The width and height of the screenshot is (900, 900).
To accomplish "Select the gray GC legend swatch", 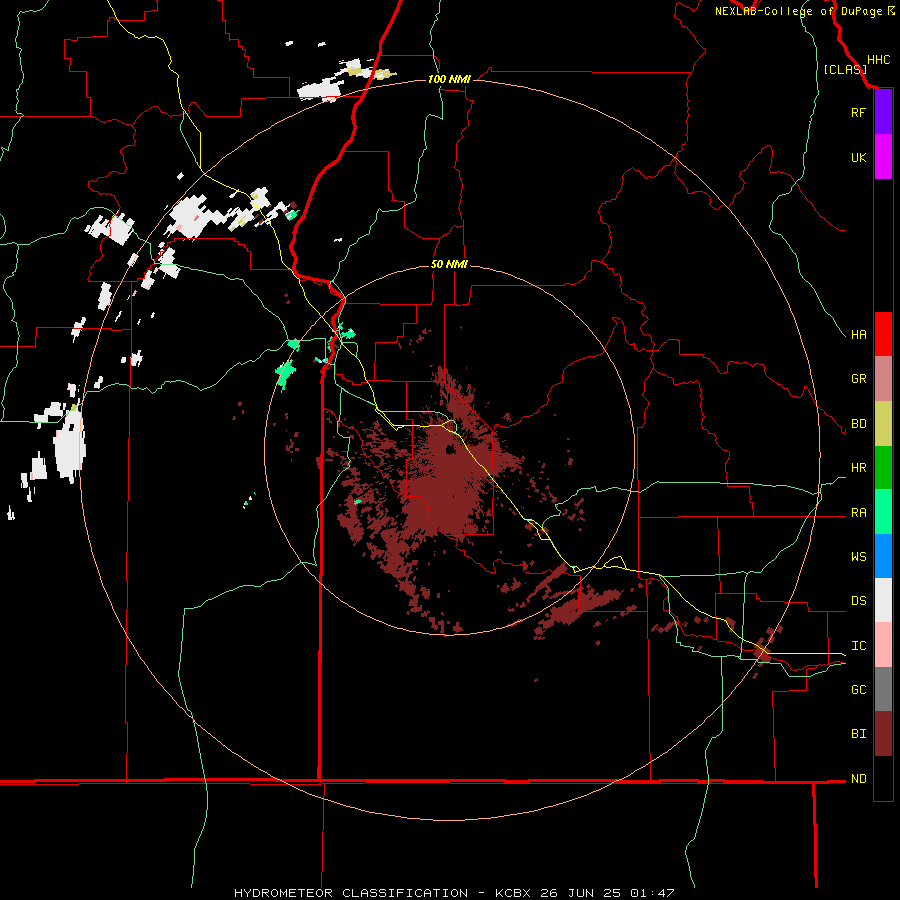I will pos(883,689).
